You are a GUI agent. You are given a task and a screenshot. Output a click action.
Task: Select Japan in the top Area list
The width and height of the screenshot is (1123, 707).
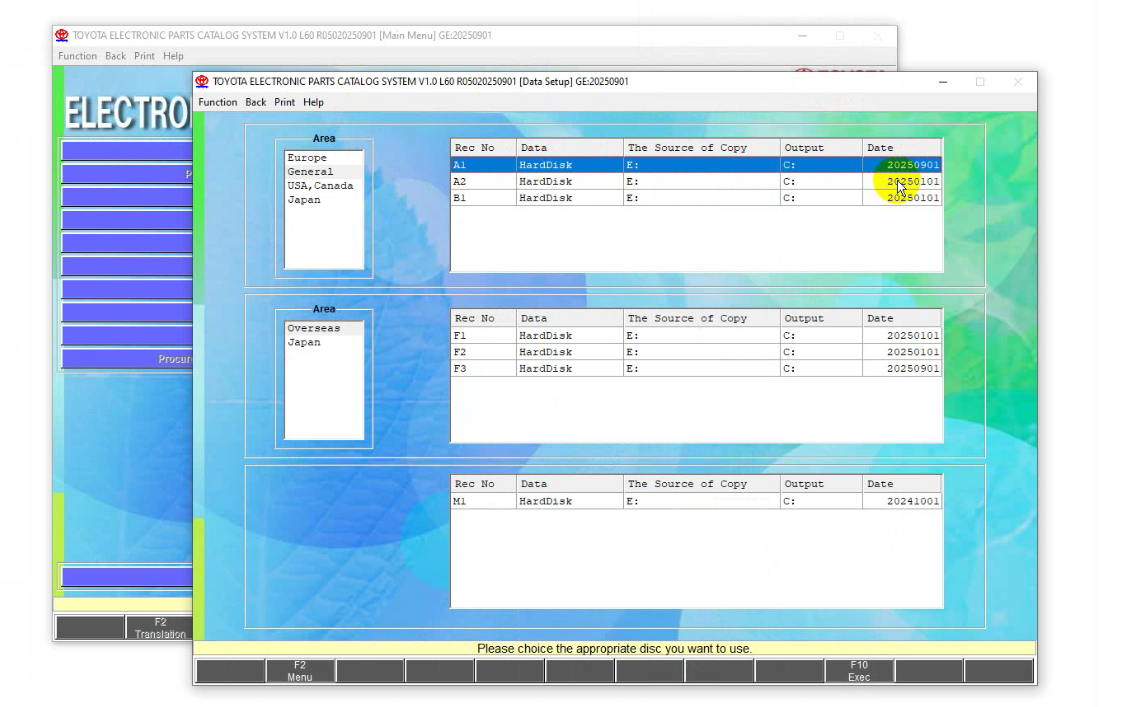coord(304,200)
